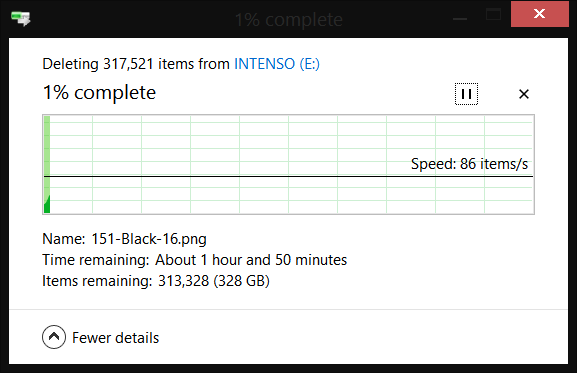Select the file name 151-Black-16.png
577x373 pixels.
[x=149, y=239]
